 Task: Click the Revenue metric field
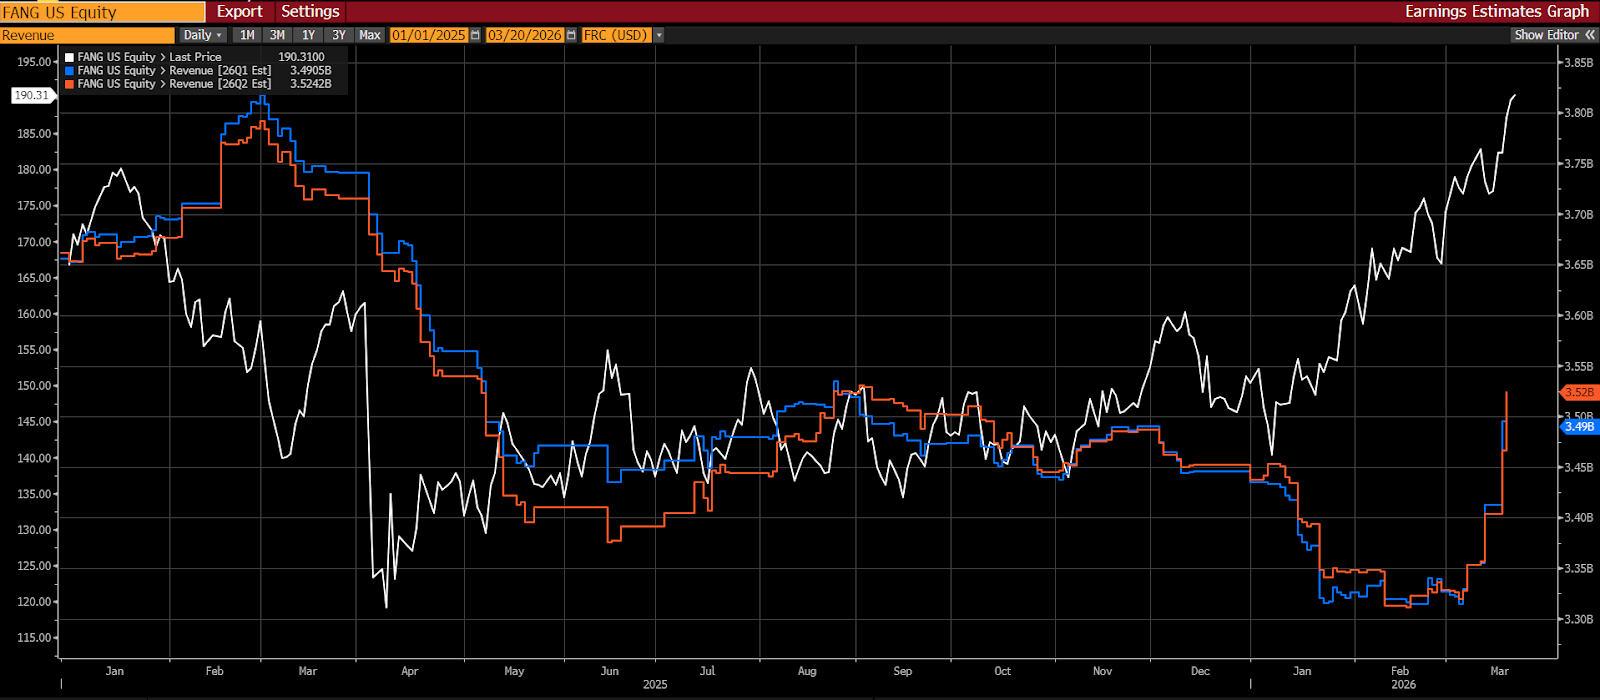click(x=86, y=35)
